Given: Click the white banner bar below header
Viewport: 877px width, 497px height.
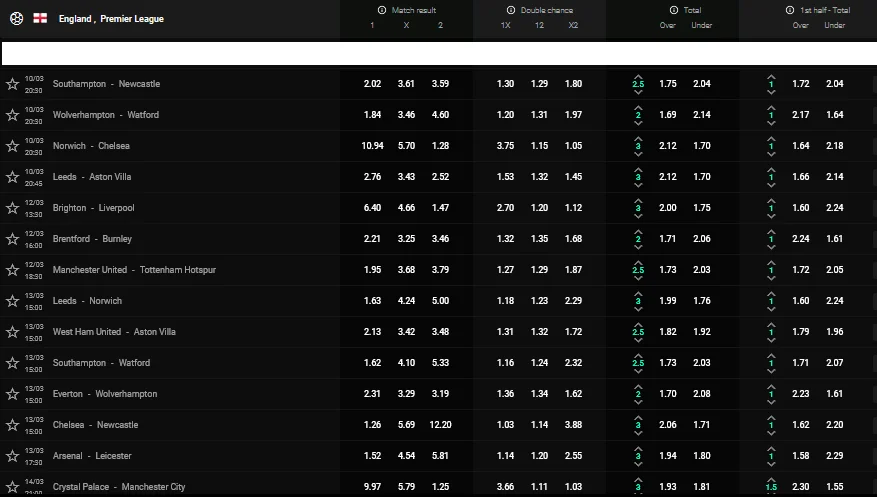Looking at the screenshot, I should click(438, 53).
